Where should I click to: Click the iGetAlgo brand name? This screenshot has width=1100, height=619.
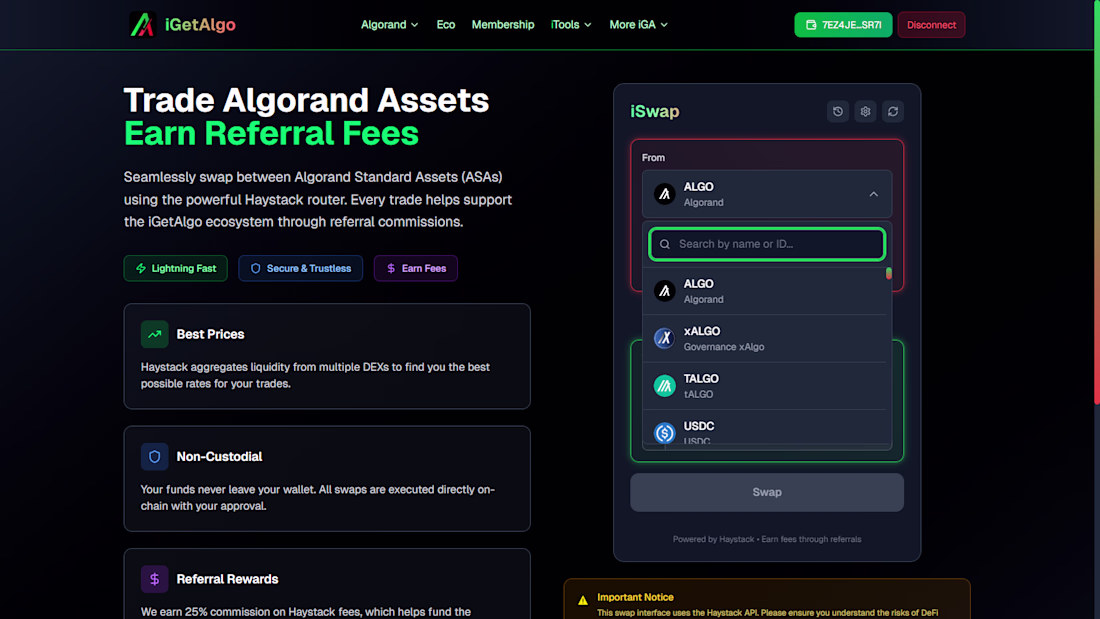(200, 25)
